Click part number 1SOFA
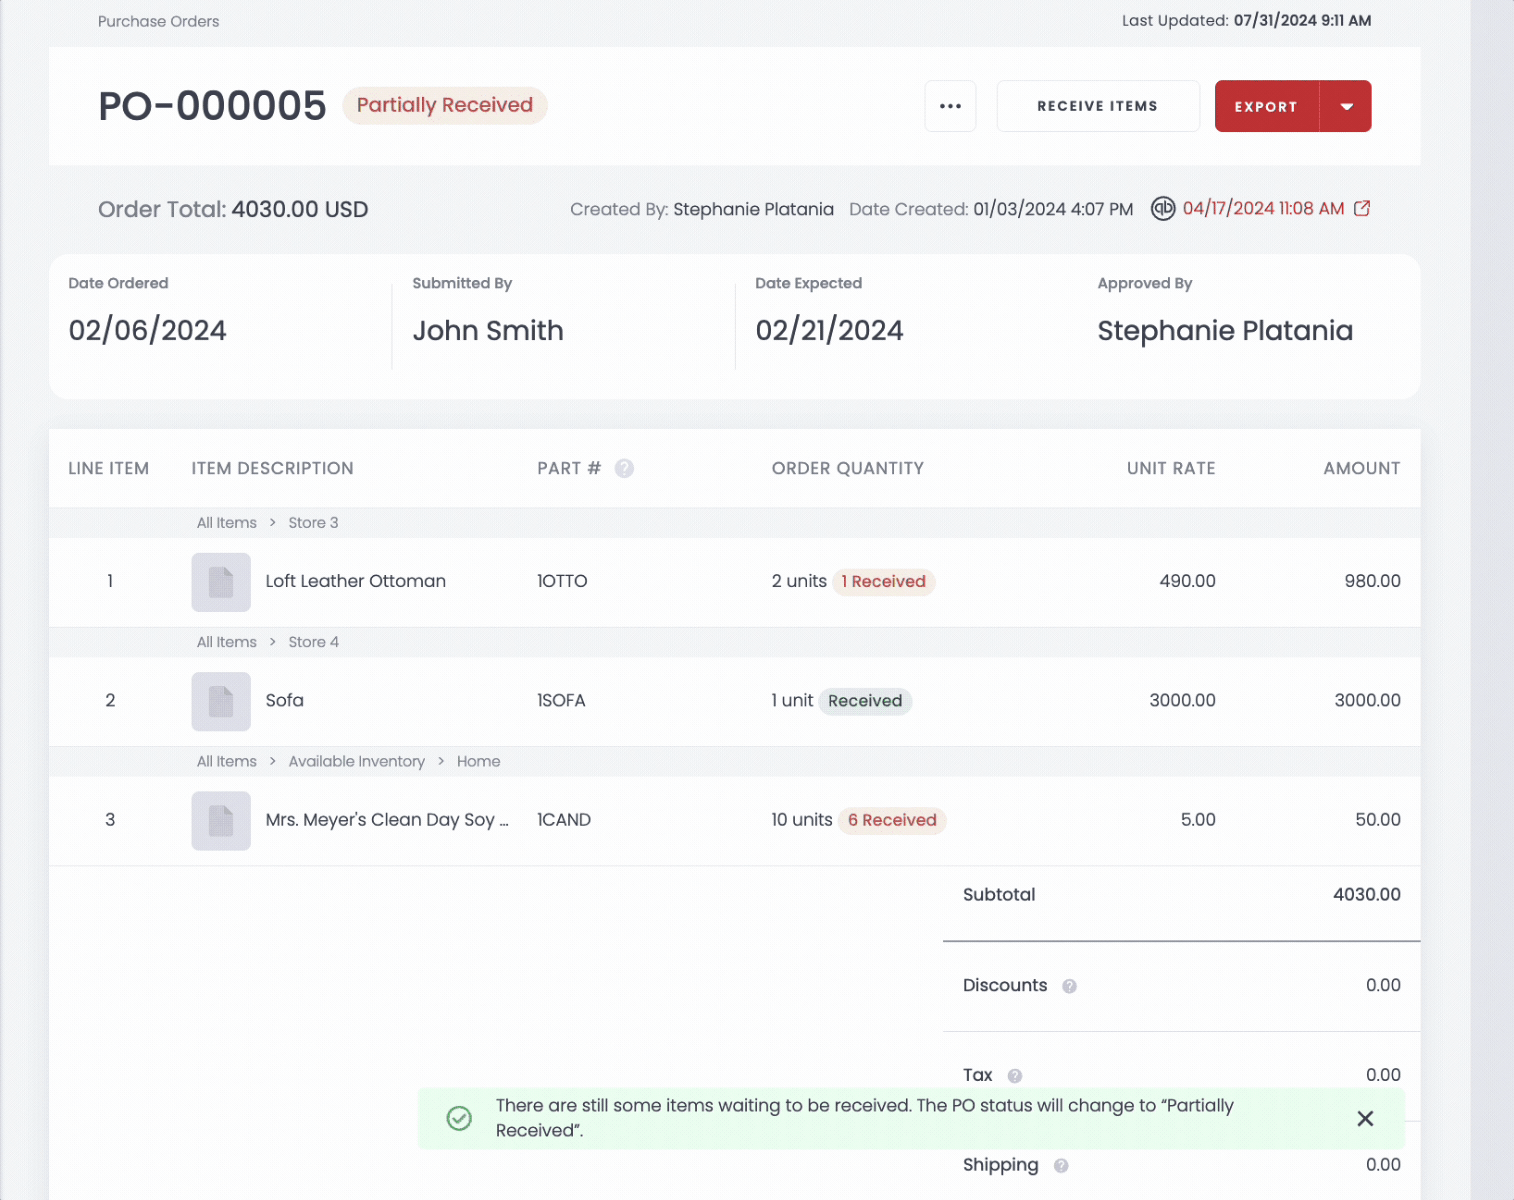 [x=561, y=701]
